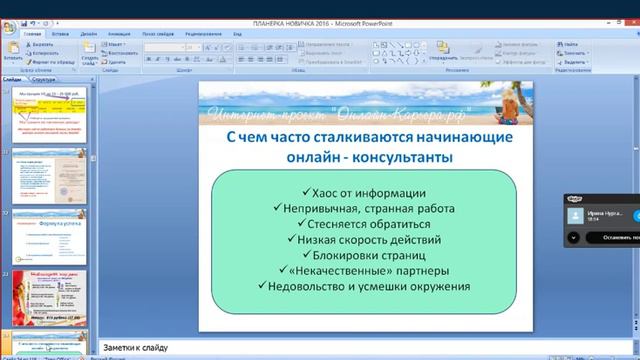640x360 pixels.
Task: Restore slide layout (Восстановить)
Action: tap(120, 53)
